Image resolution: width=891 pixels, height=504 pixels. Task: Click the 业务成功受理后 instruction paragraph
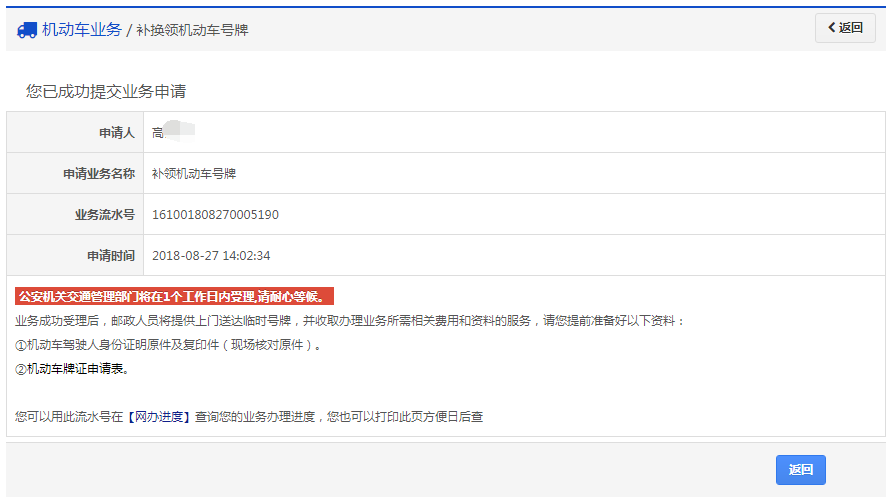350,321
